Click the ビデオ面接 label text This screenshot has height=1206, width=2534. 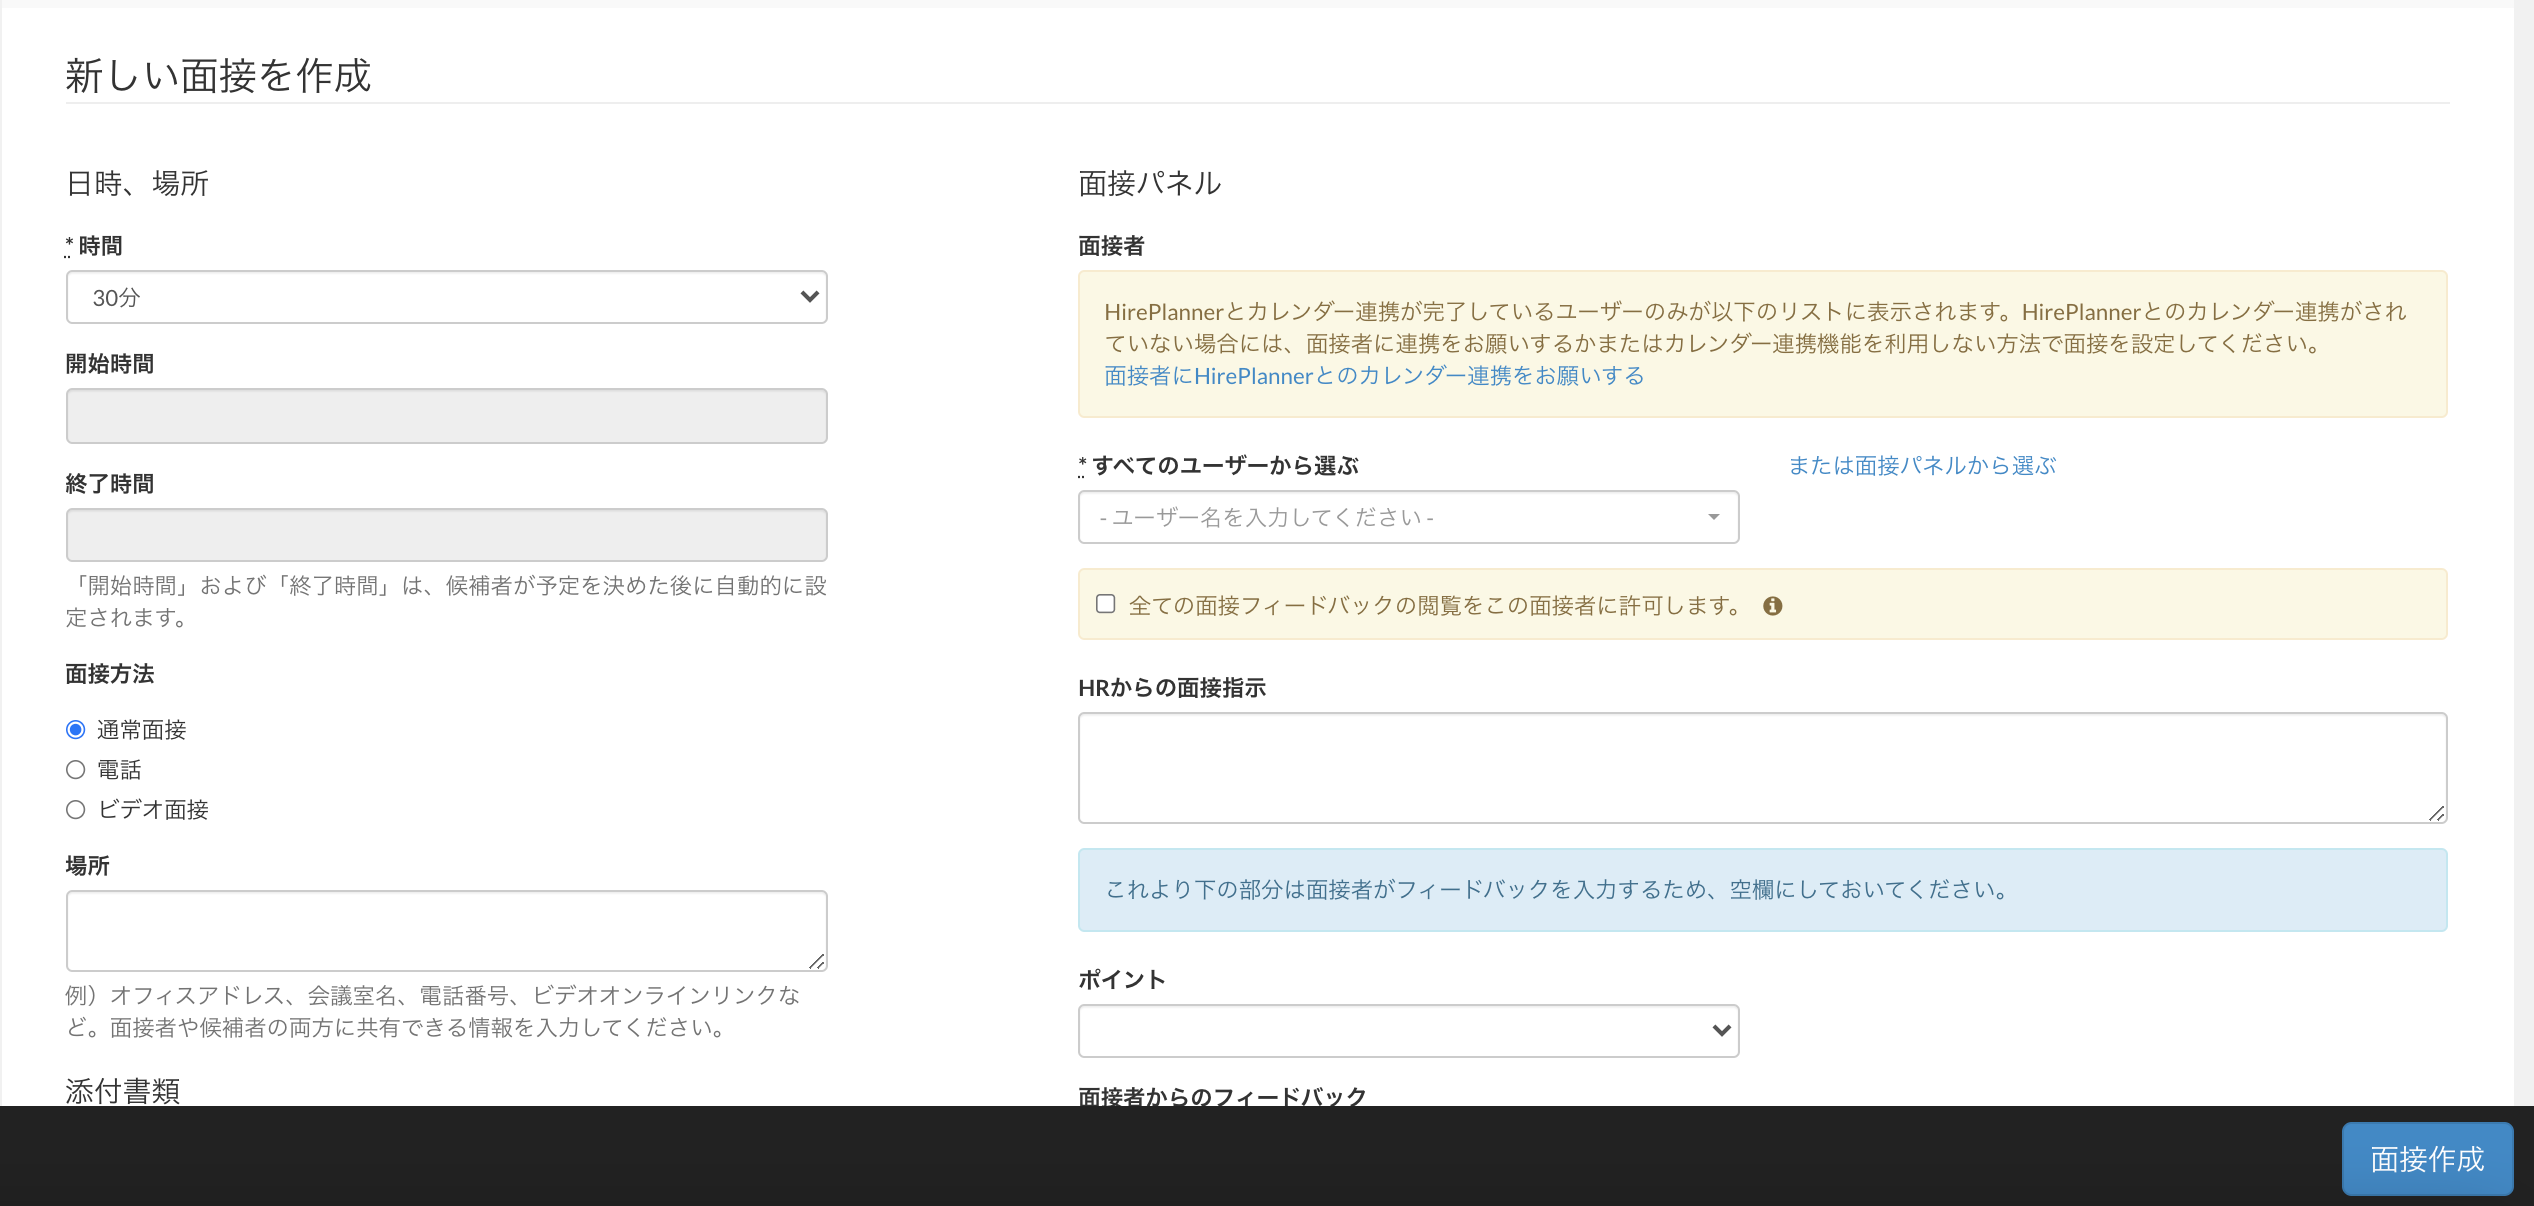tap(153, 810)
